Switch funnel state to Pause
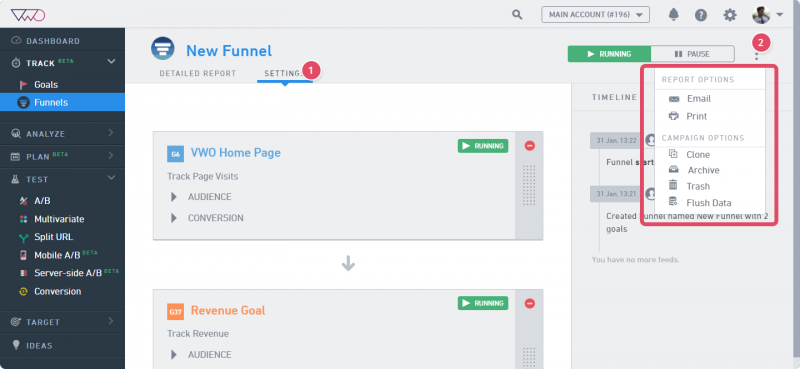 pyautogui.click(x=692, y=54)
